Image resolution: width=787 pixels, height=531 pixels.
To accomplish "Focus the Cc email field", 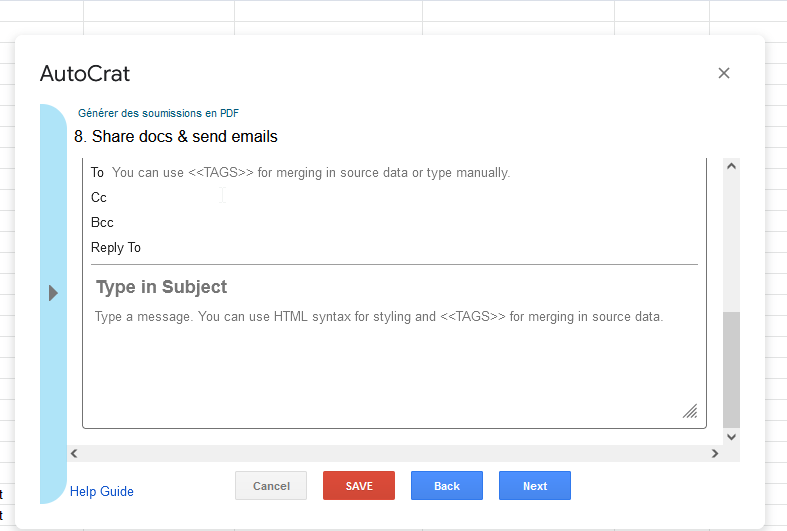I will (x=400, y=198).
